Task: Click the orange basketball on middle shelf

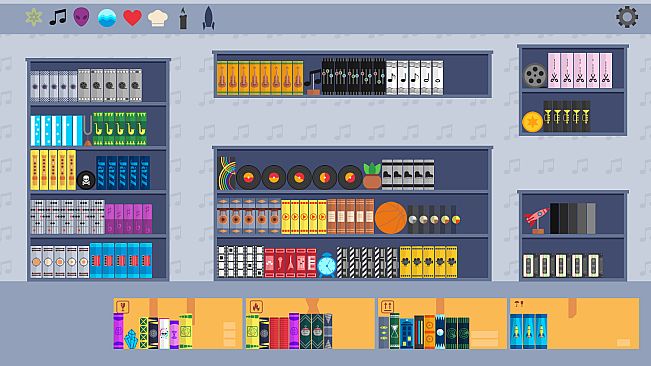Action: tap(391, 217)
